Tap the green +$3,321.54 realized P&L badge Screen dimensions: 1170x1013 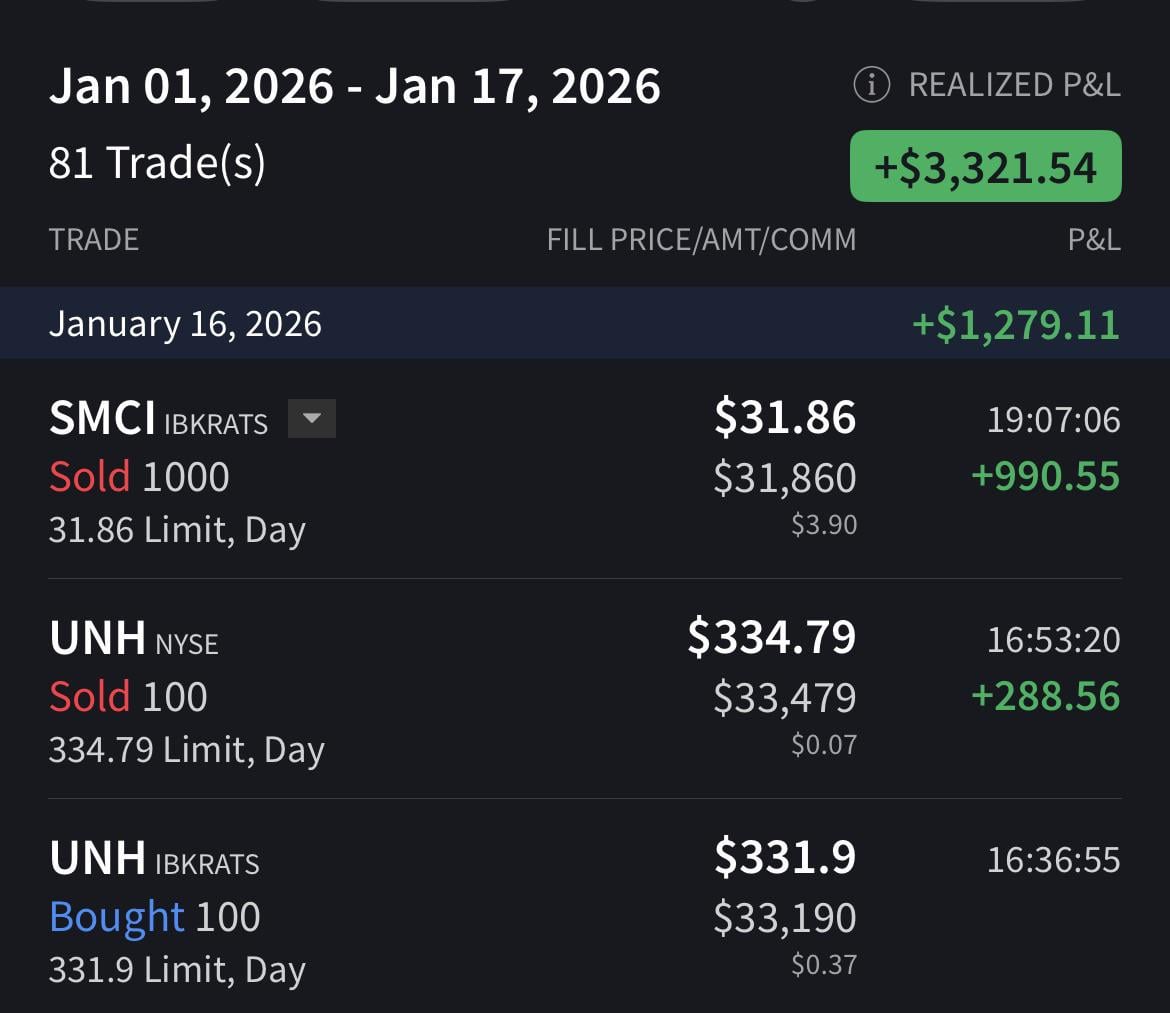pos(985,166)
